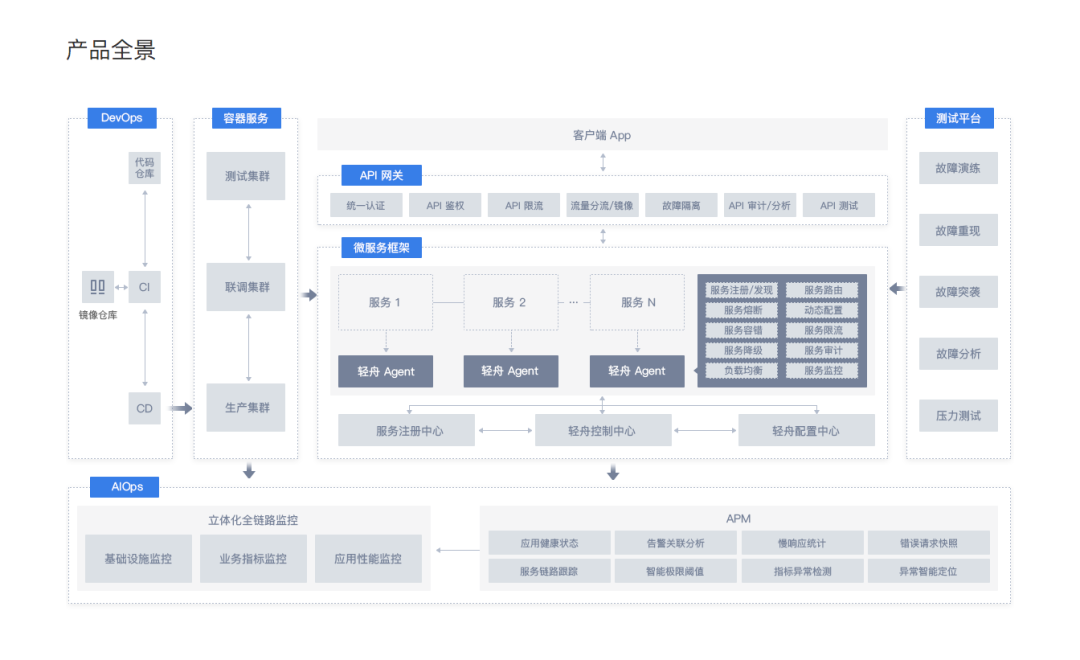Open the 业务指标监控 block
Screen dimensions: 1080x660
coord(253,559)
